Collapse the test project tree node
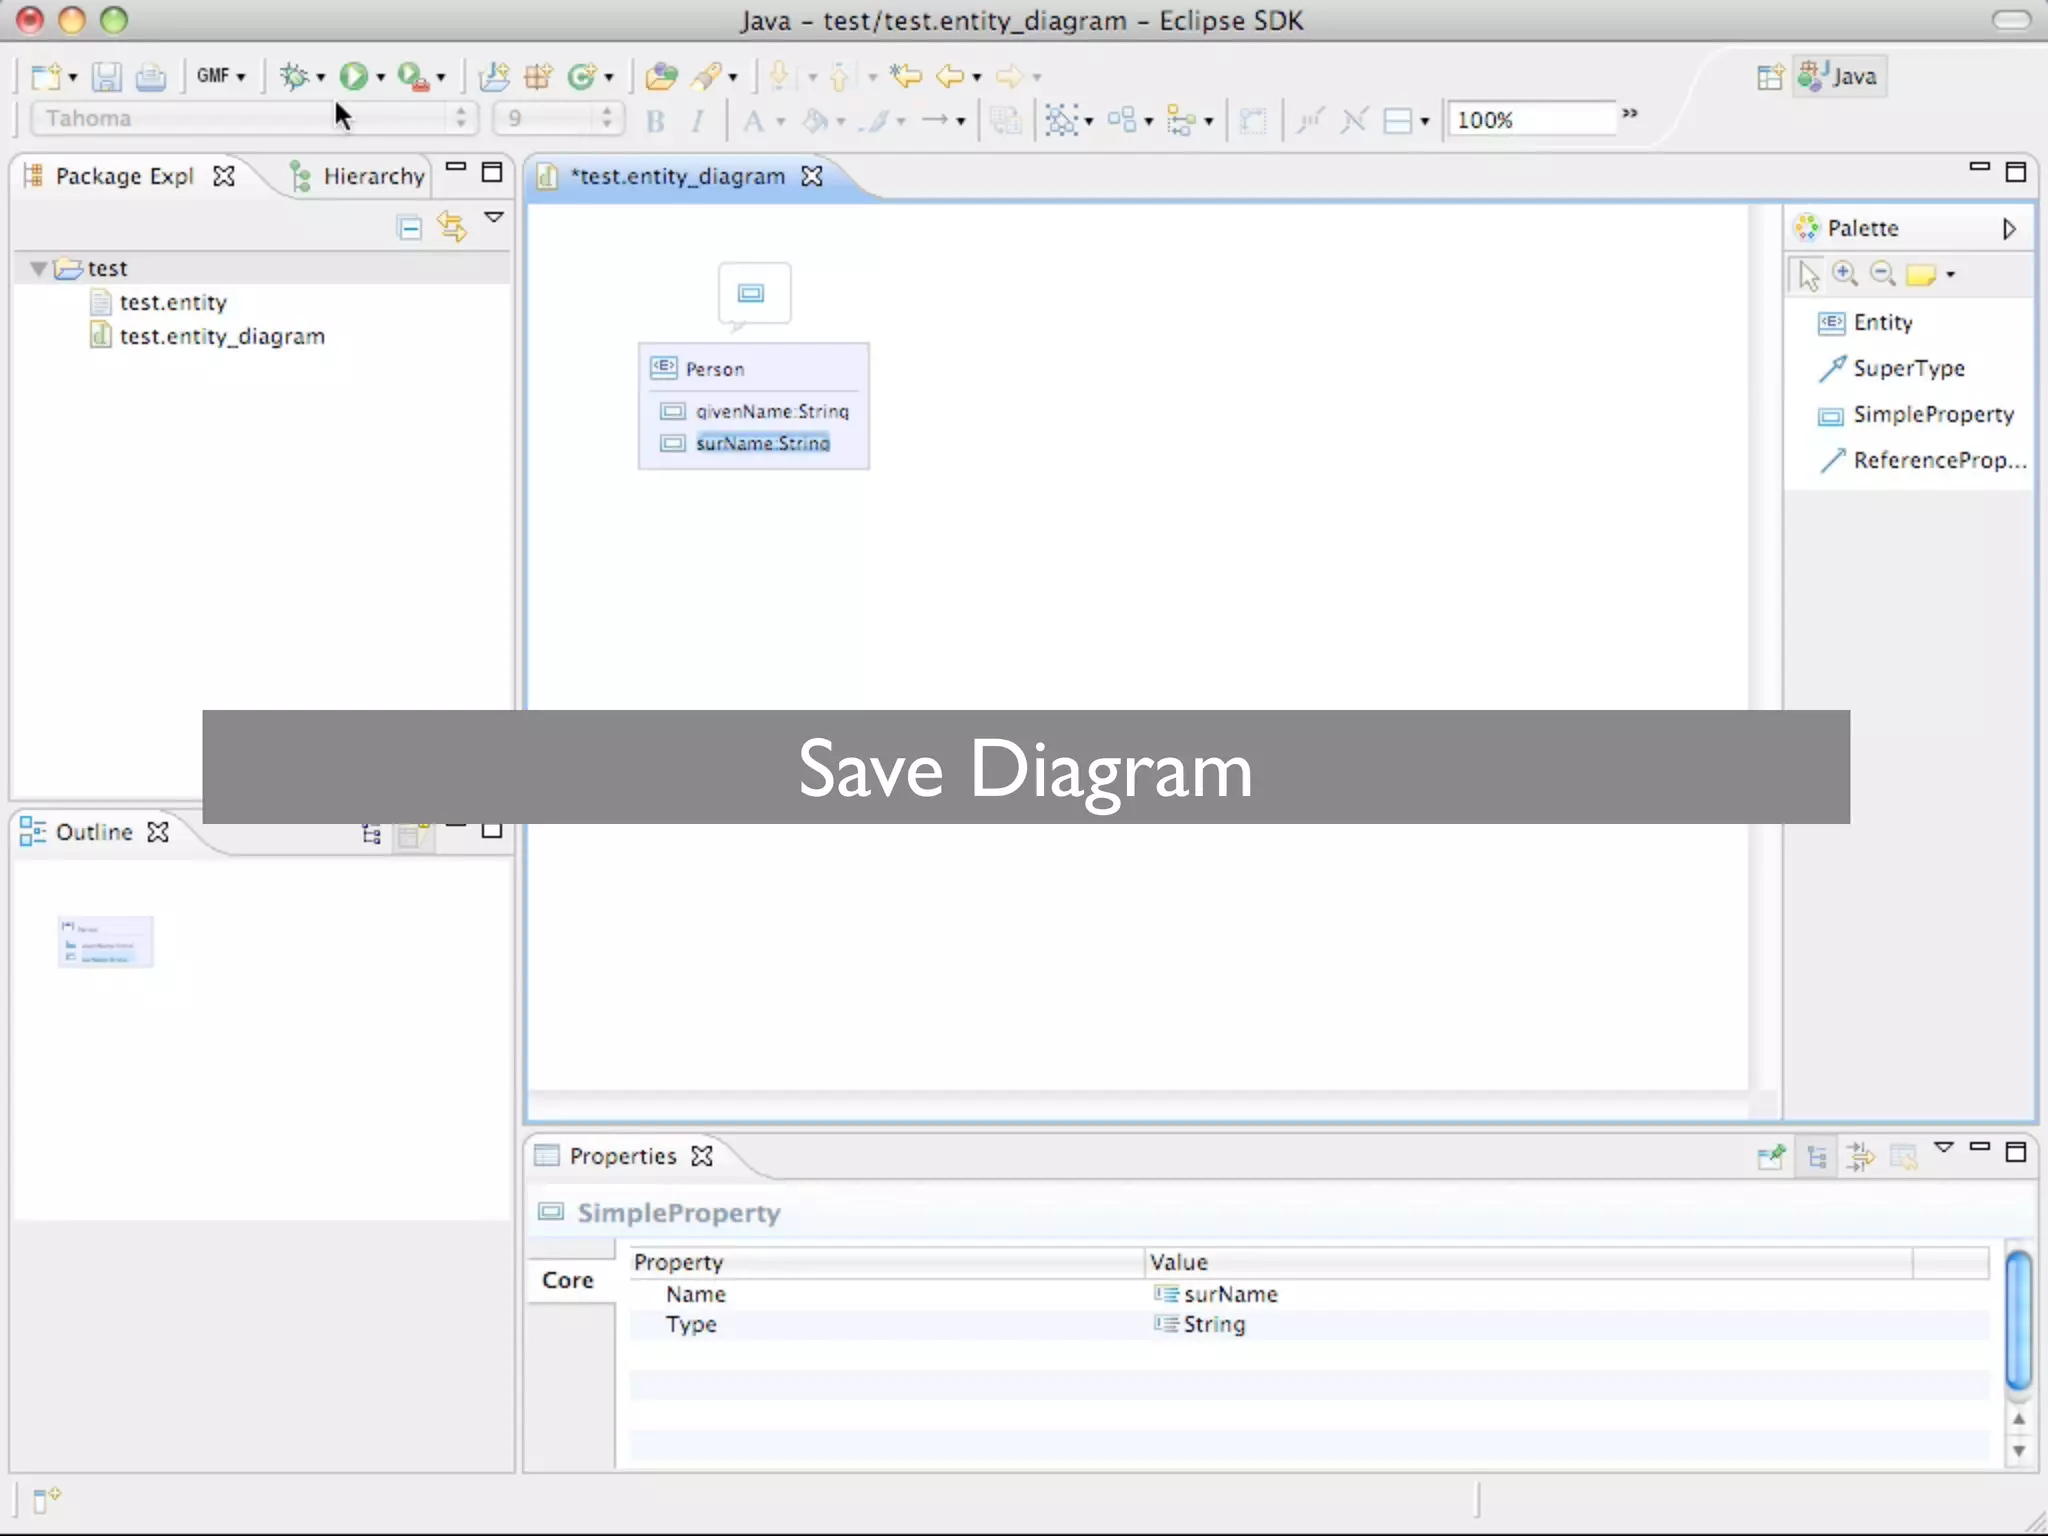The width and height of the screenshot is (2048, 1536). 38,268
